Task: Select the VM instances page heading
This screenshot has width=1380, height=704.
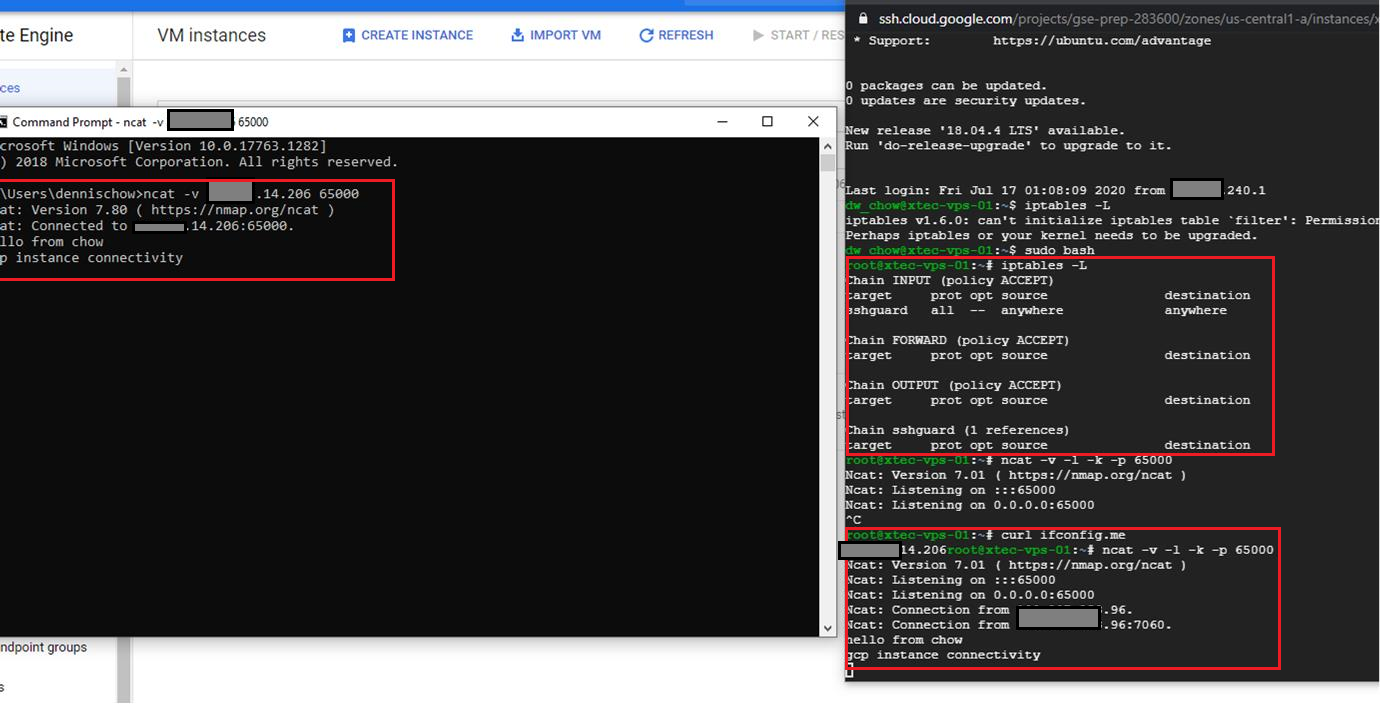Action: (x=212, y=35)
